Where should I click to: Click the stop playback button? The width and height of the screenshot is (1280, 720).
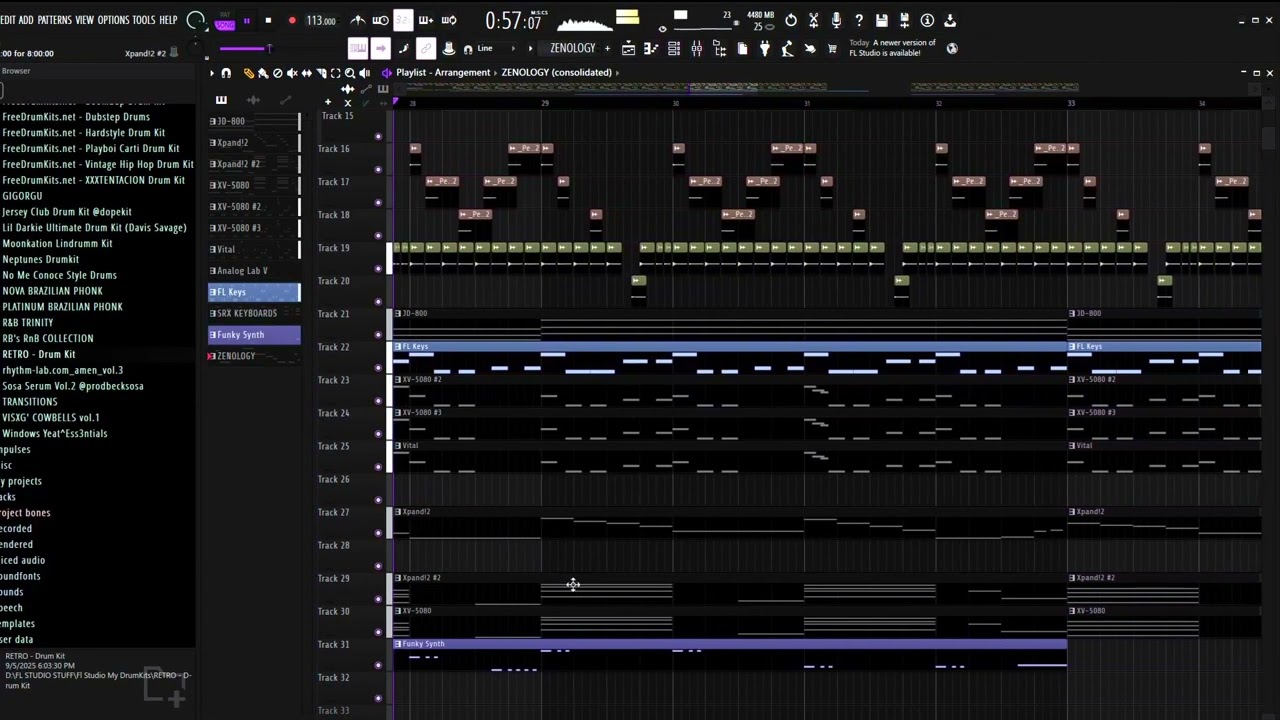click(268, 21)
